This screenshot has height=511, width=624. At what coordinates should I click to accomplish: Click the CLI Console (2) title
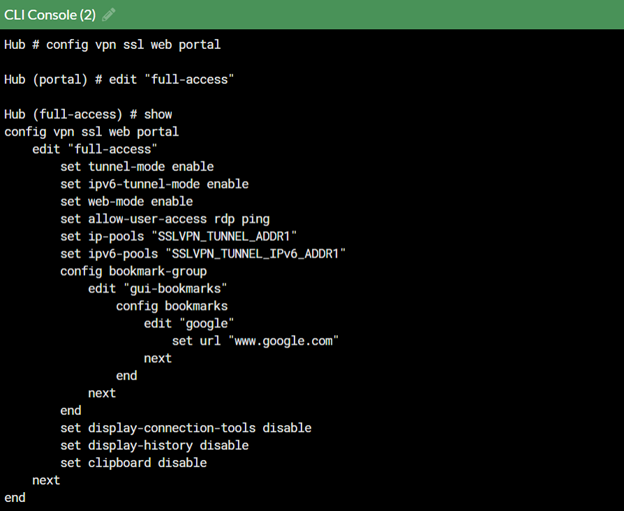tap(50, 15)
